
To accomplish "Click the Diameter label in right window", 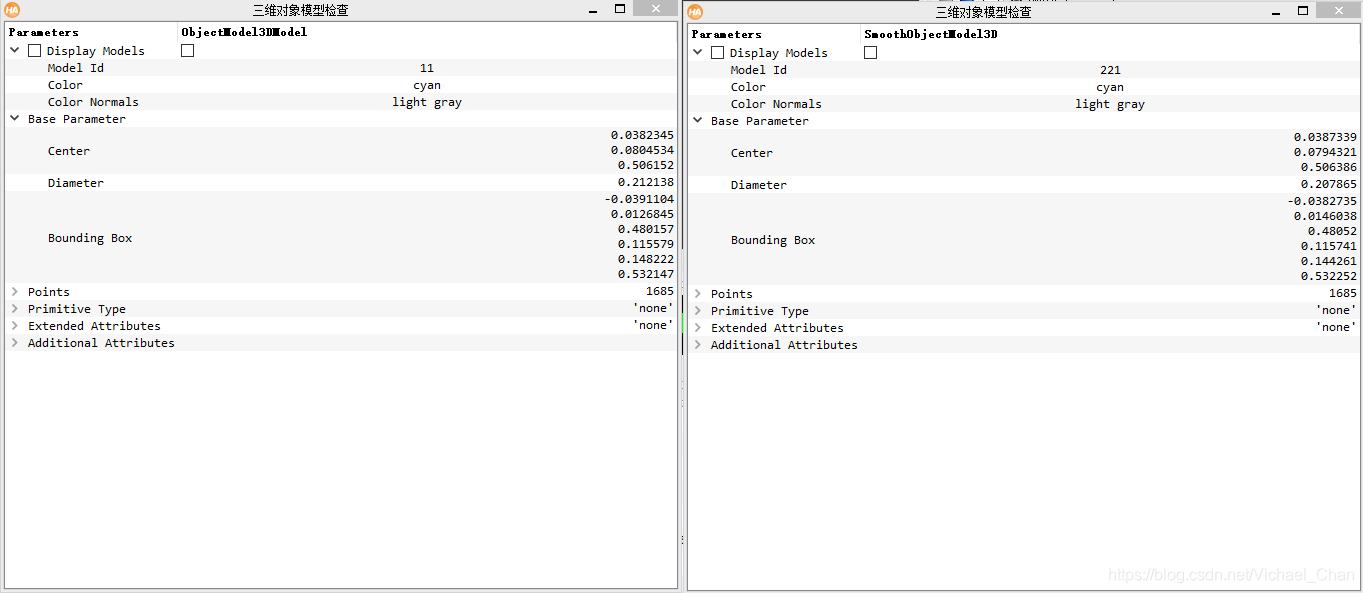I will click(758, 185).
